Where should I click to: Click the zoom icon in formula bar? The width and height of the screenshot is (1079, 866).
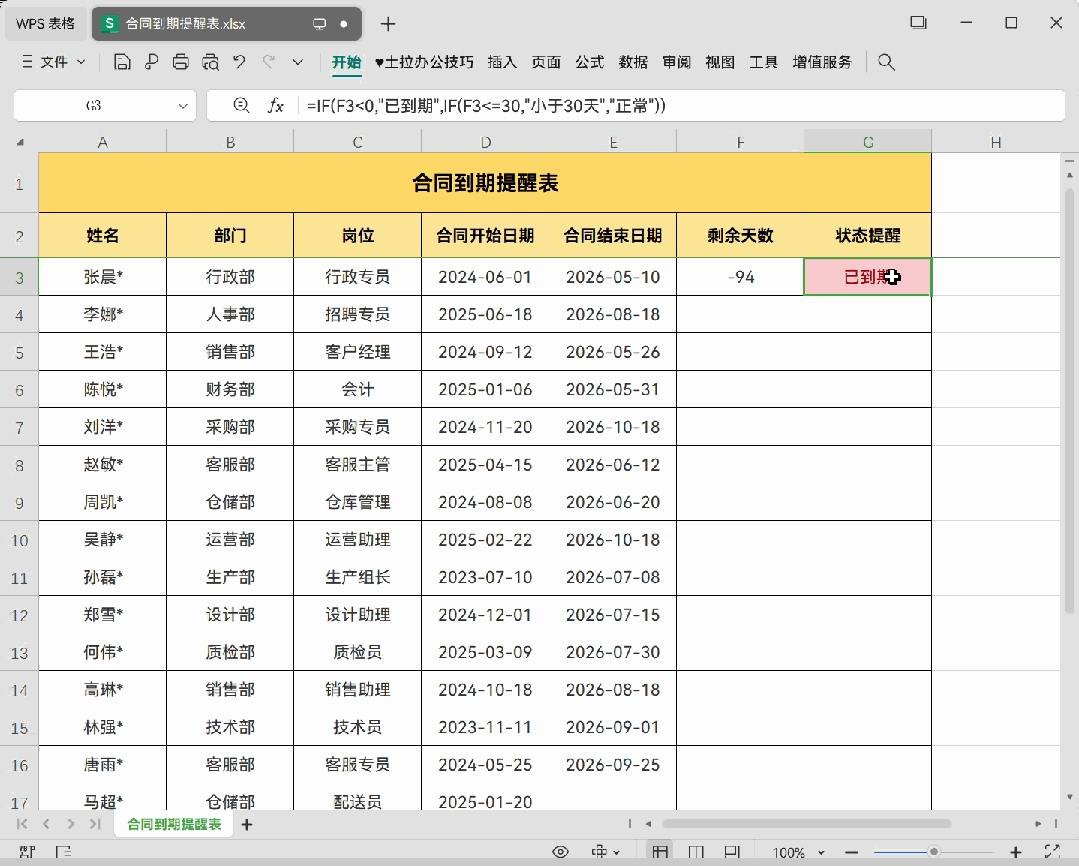coord(241,105)
